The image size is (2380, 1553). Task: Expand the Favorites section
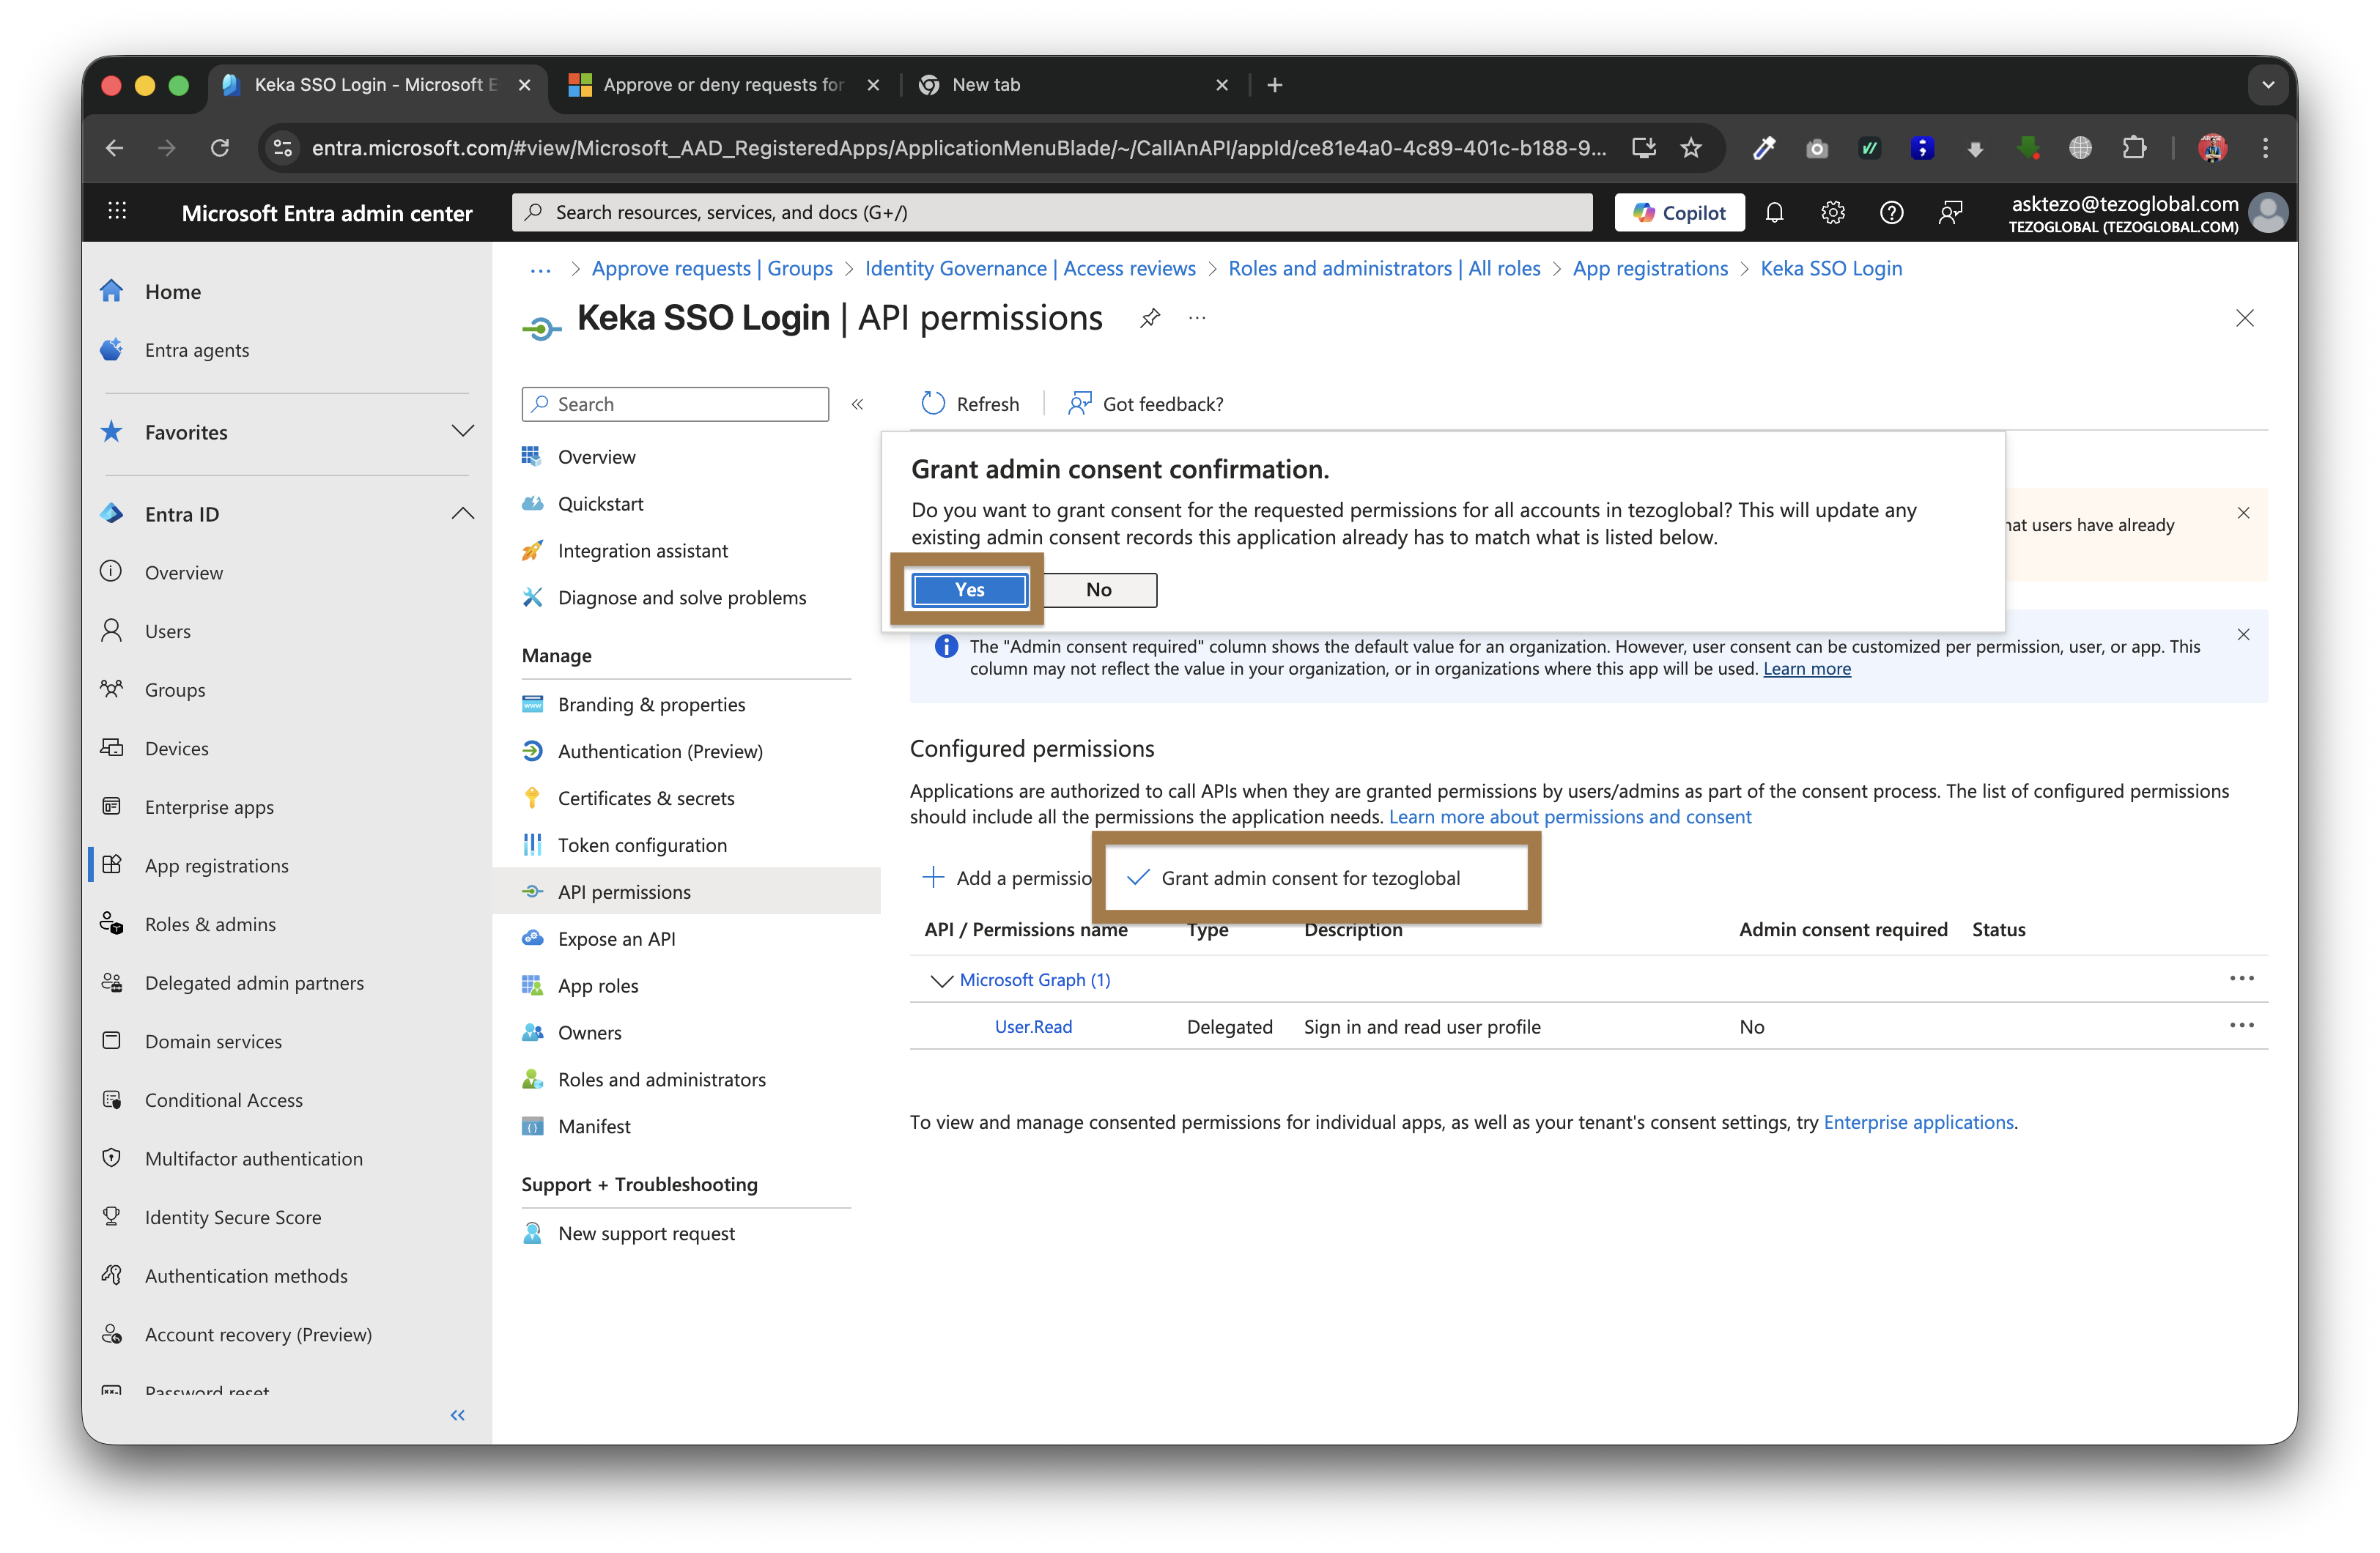click(x=462, y=431)
